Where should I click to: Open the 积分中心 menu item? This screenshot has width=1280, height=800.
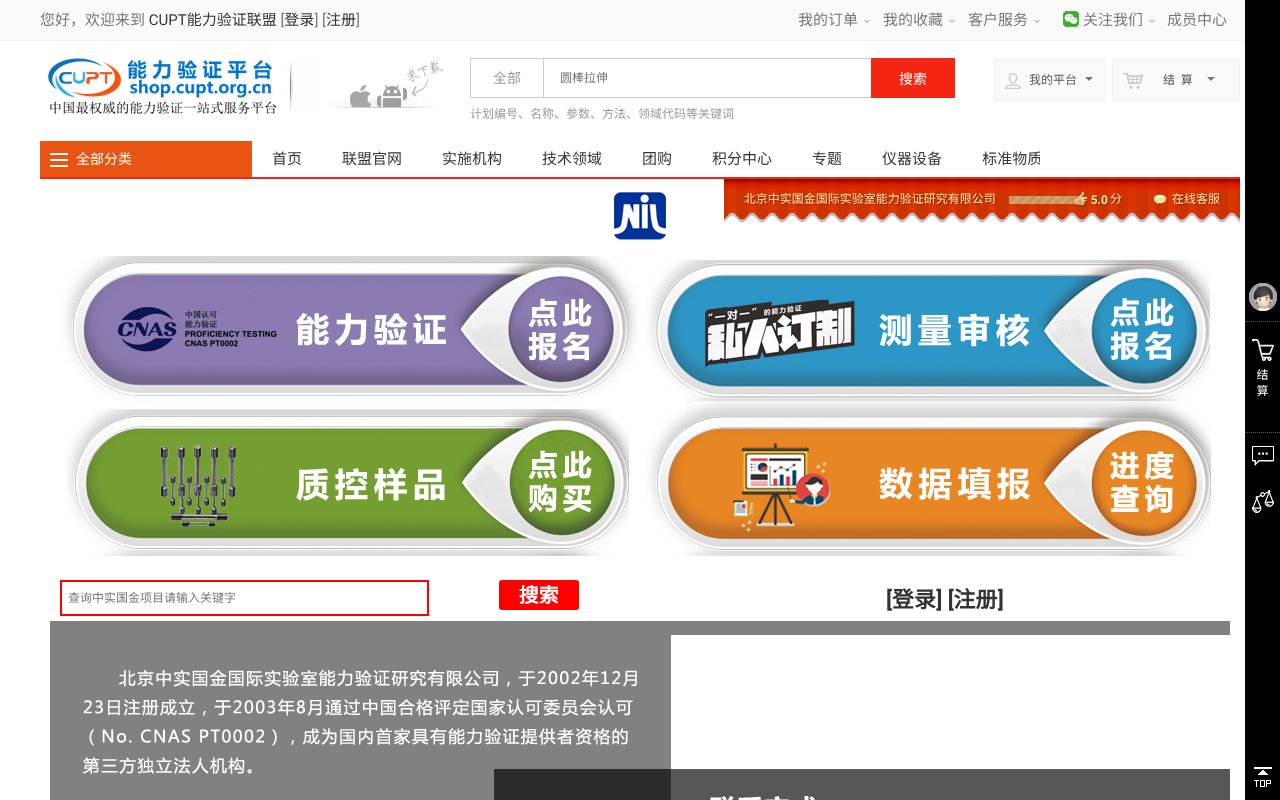[742, 158]
